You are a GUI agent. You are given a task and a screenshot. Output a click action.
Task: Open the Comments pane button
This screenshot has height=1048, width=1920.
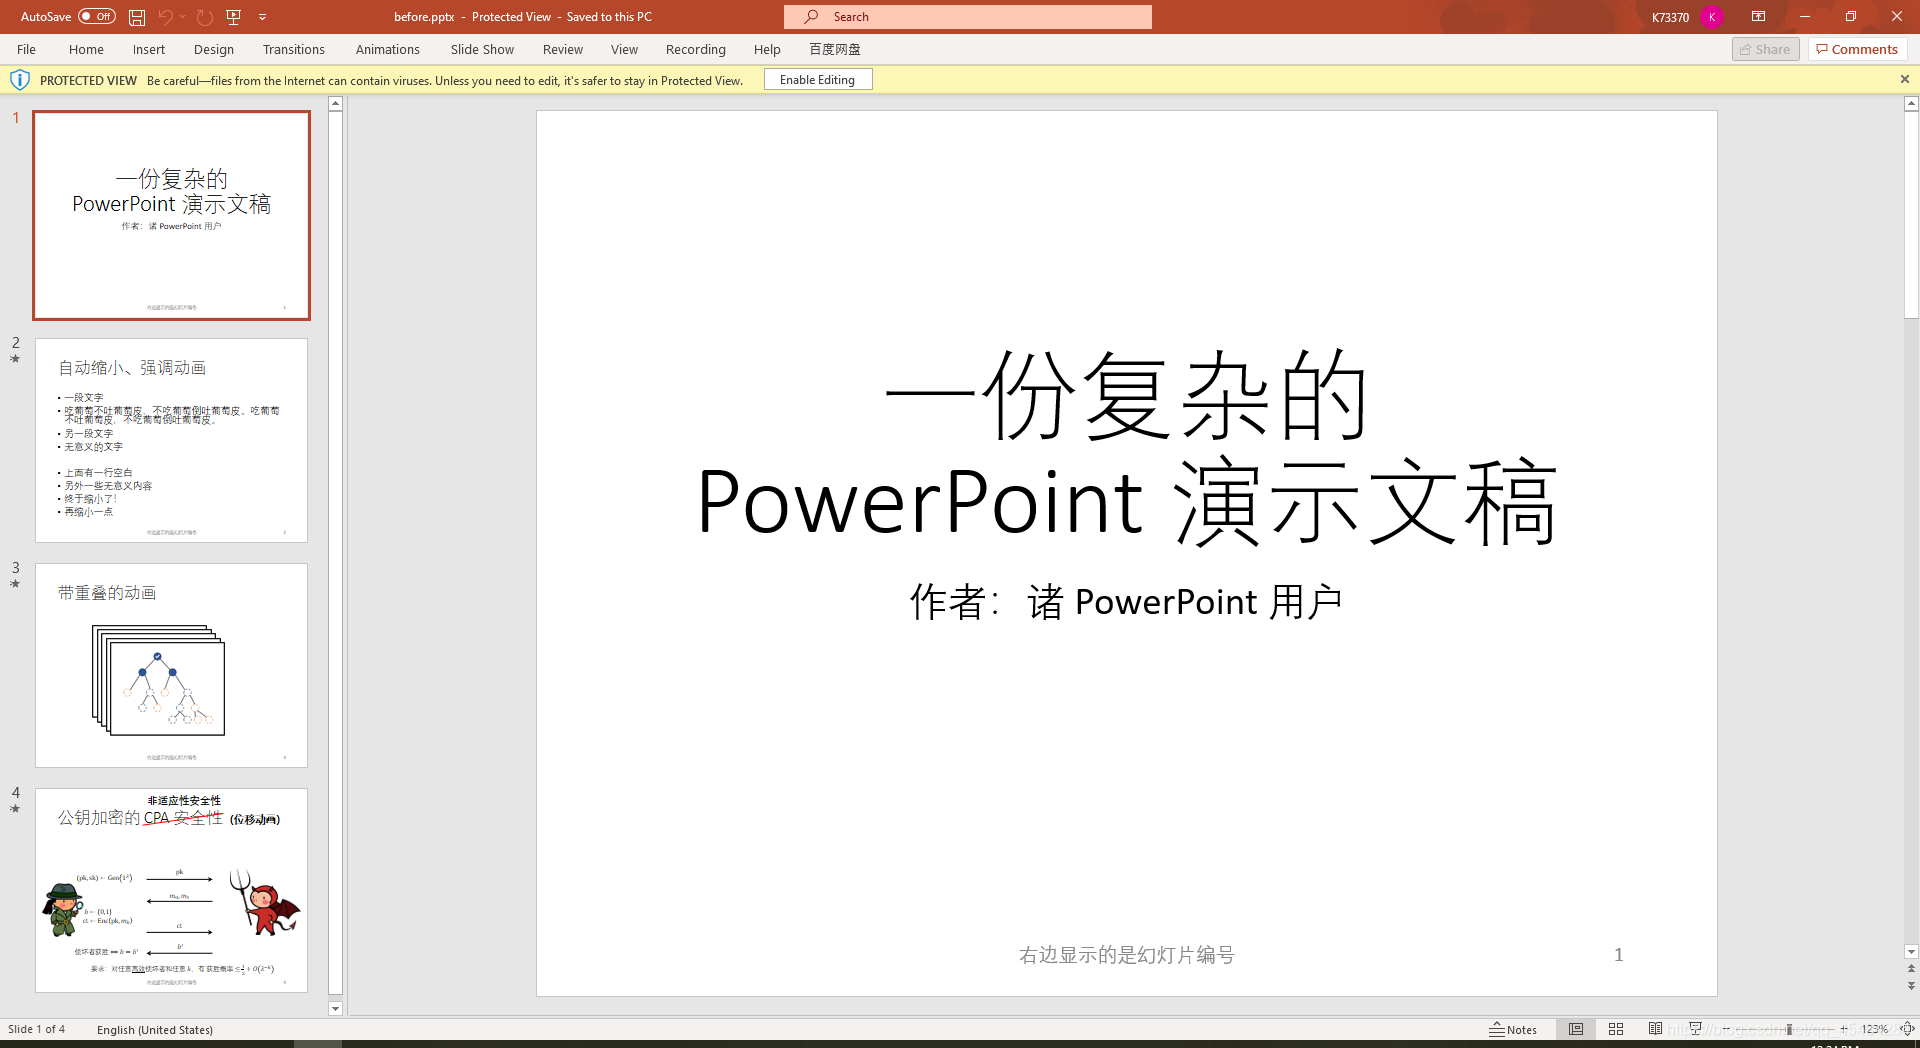(1857, 49)
